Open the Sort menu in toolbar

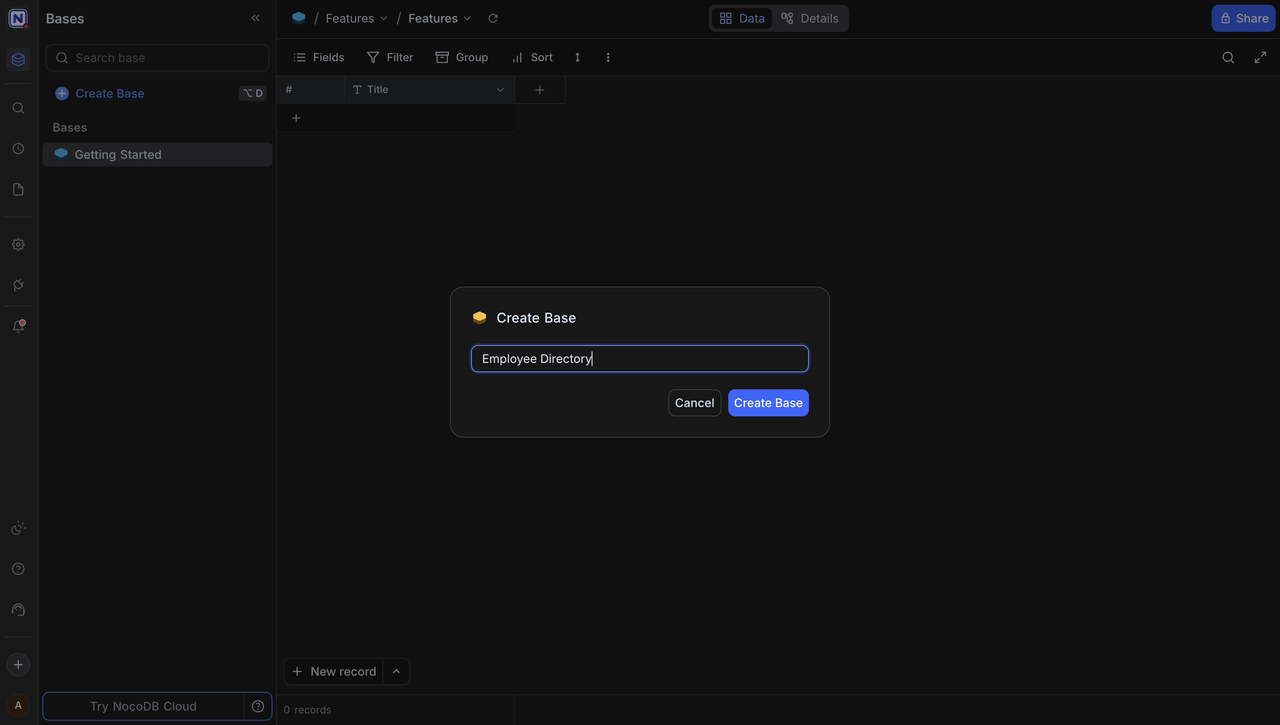coord(533,57)
